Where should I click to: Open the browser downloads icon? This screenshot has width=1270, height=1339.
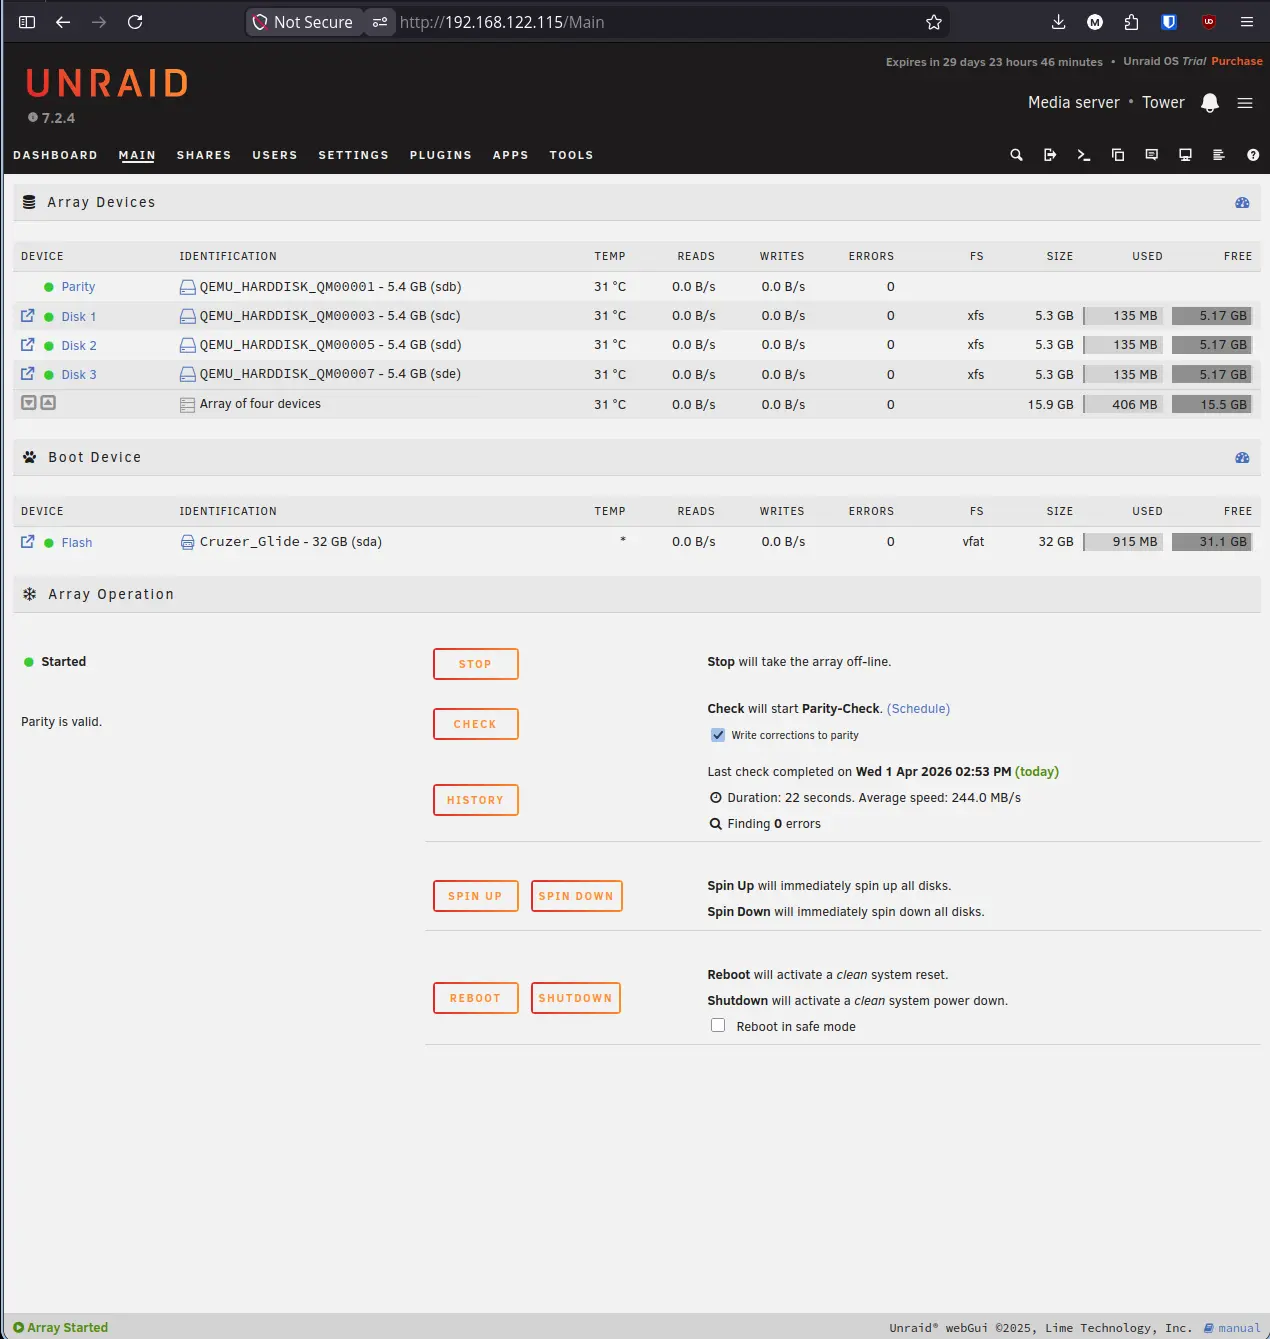click(x=1058, y=22)
